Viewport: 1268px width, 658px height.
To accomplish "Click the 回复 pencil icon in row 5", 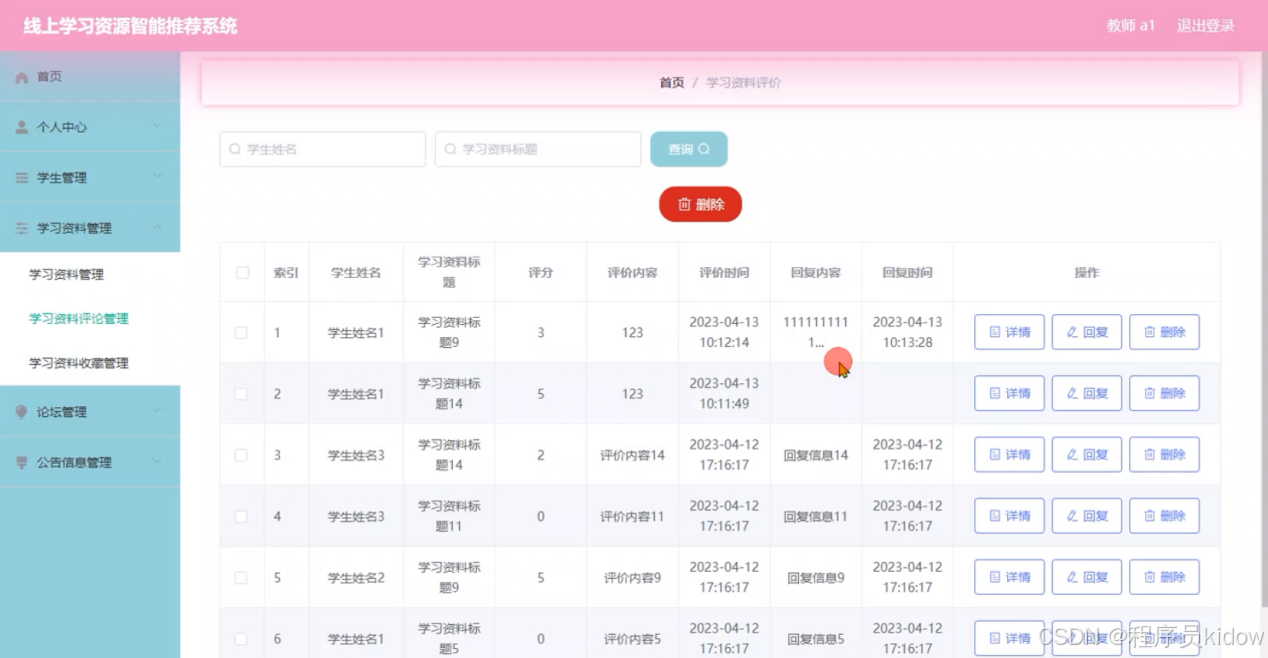I will pos(1072,577).
